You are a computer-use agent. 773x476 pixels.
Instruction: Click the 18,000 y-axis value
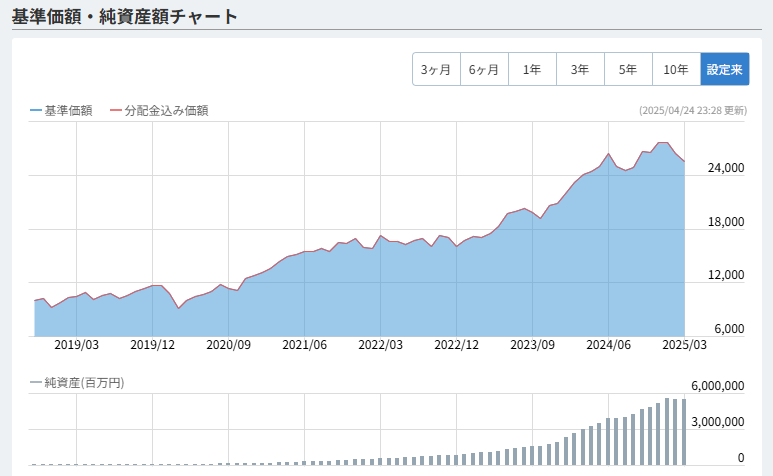click(x=726, y=222)
